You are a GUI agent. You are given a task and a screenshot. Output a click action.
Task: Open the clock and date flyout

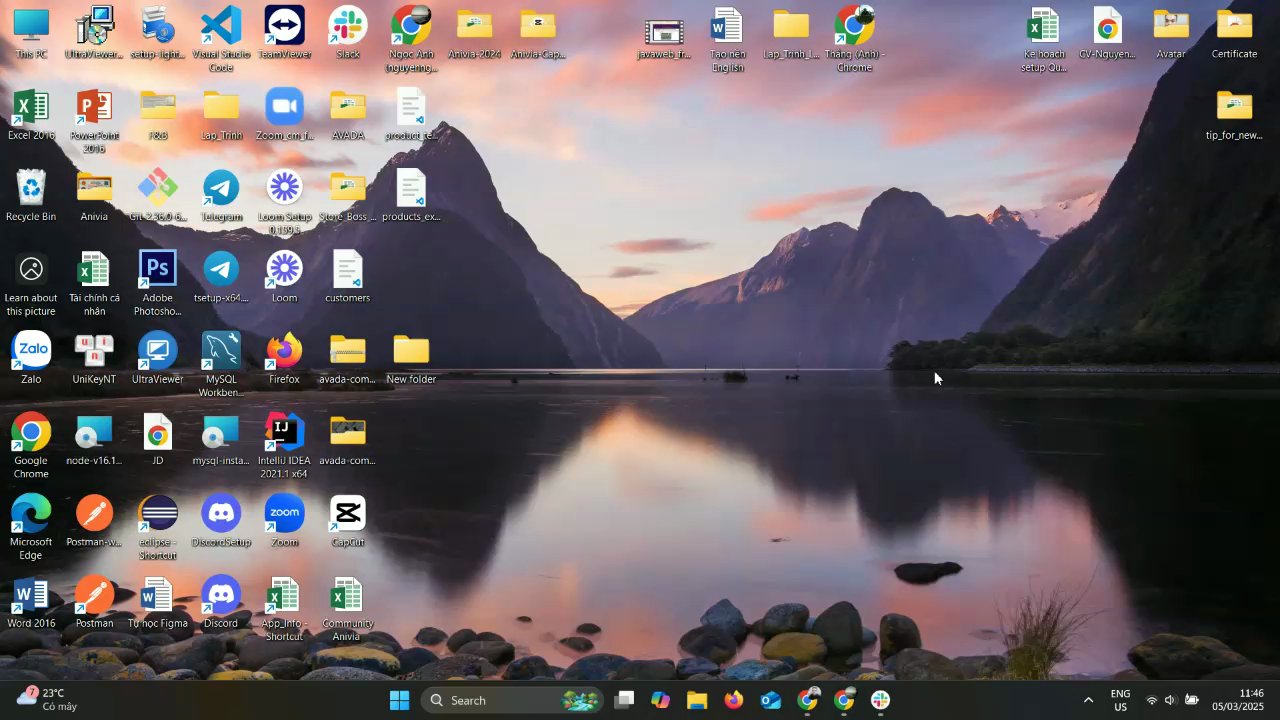[x=1238, y=700]
